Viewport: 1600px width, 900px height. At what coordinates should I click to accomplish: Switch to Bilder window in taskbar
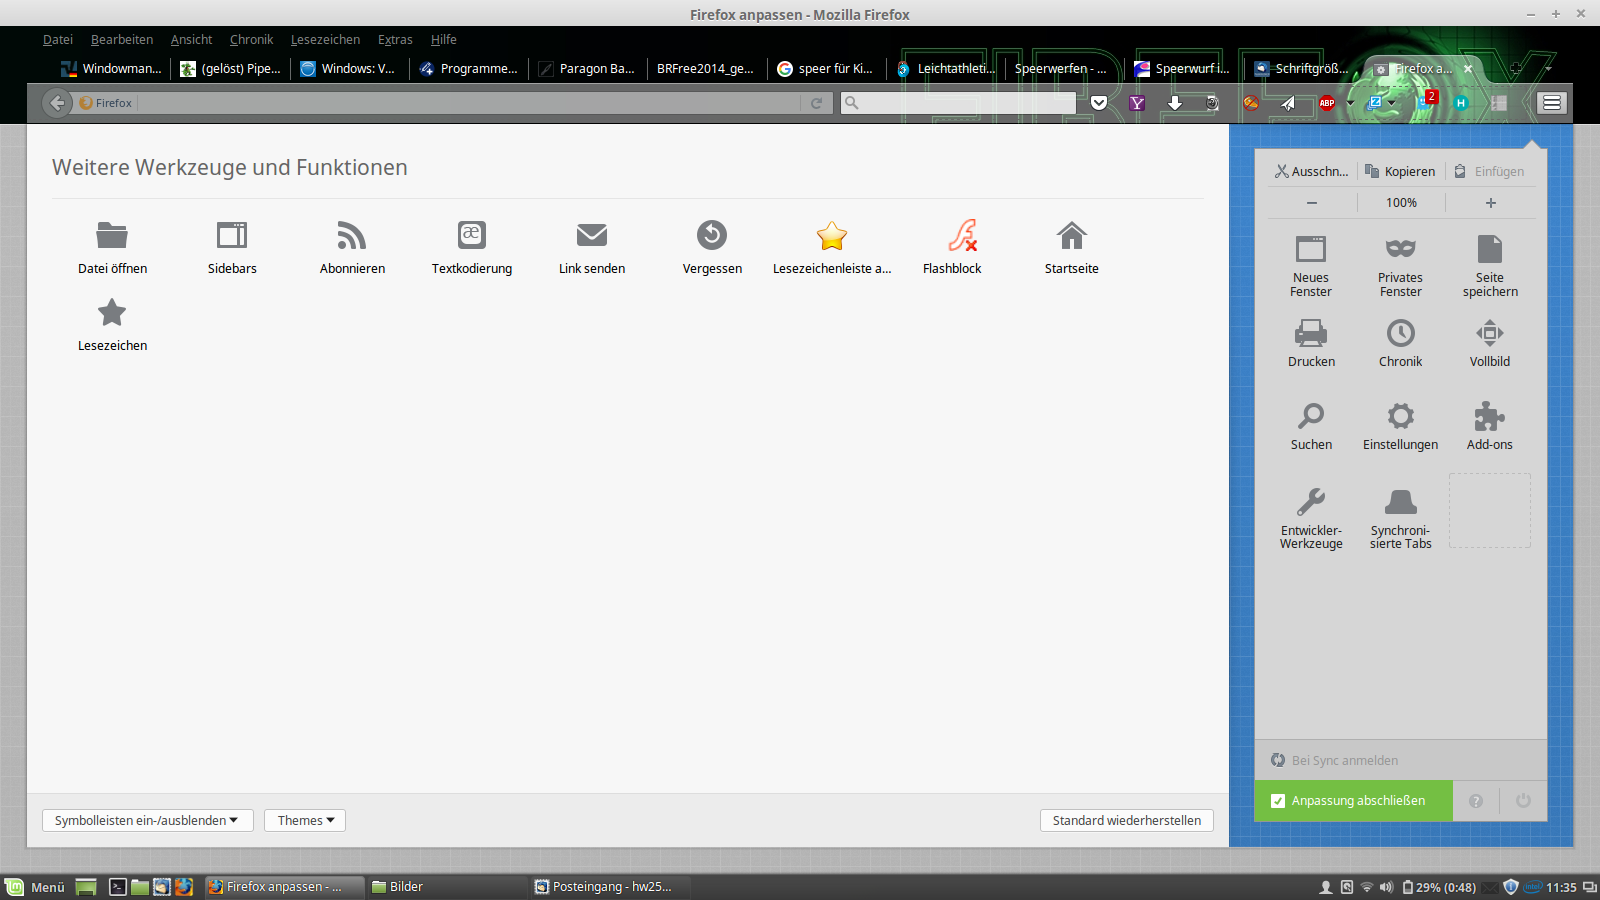tap(445, 887)
